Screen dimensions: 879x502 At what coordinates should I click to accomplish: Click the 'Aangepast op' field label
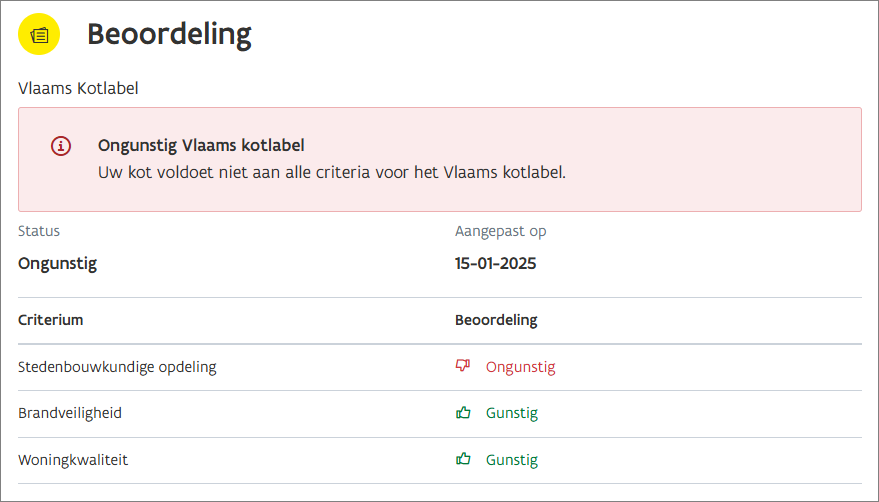500,231
